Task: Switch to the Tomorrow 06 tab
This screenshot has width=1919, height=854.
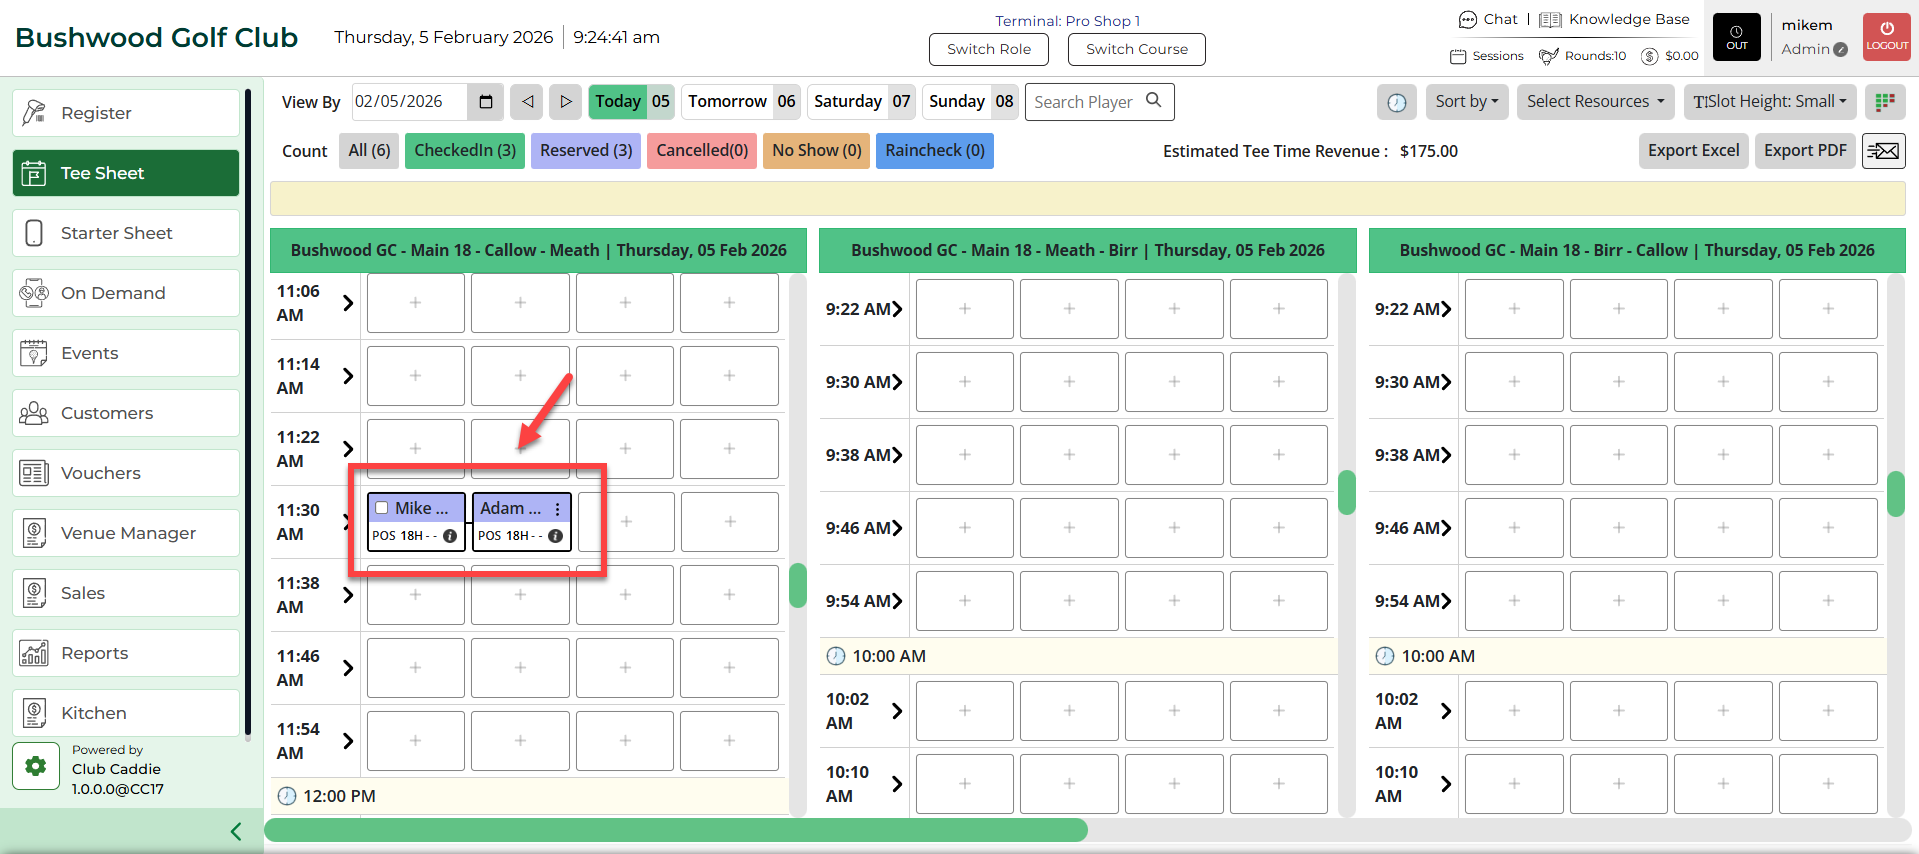Action: pos(741,102)
